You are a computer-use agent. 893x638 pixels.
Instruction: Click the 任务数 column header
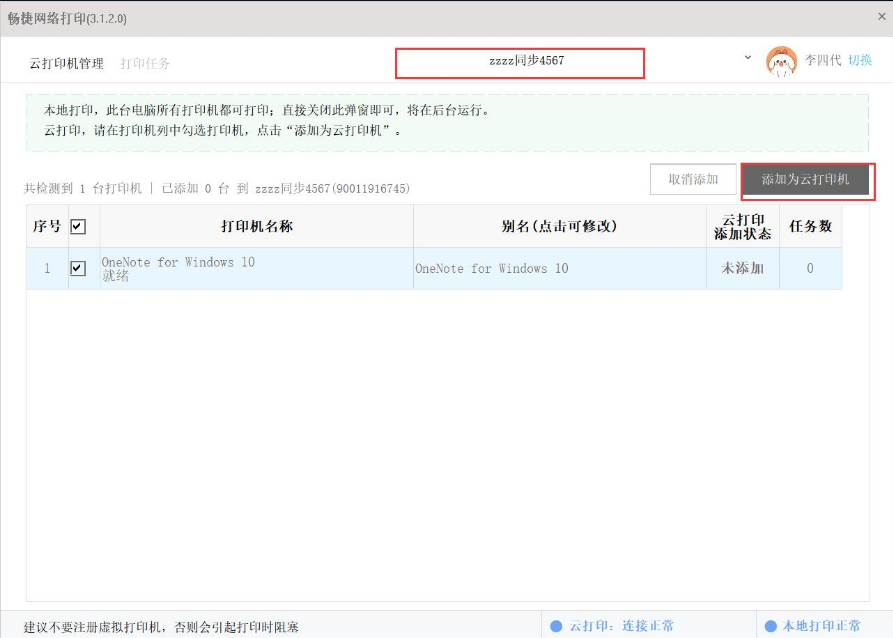point(810,227)
